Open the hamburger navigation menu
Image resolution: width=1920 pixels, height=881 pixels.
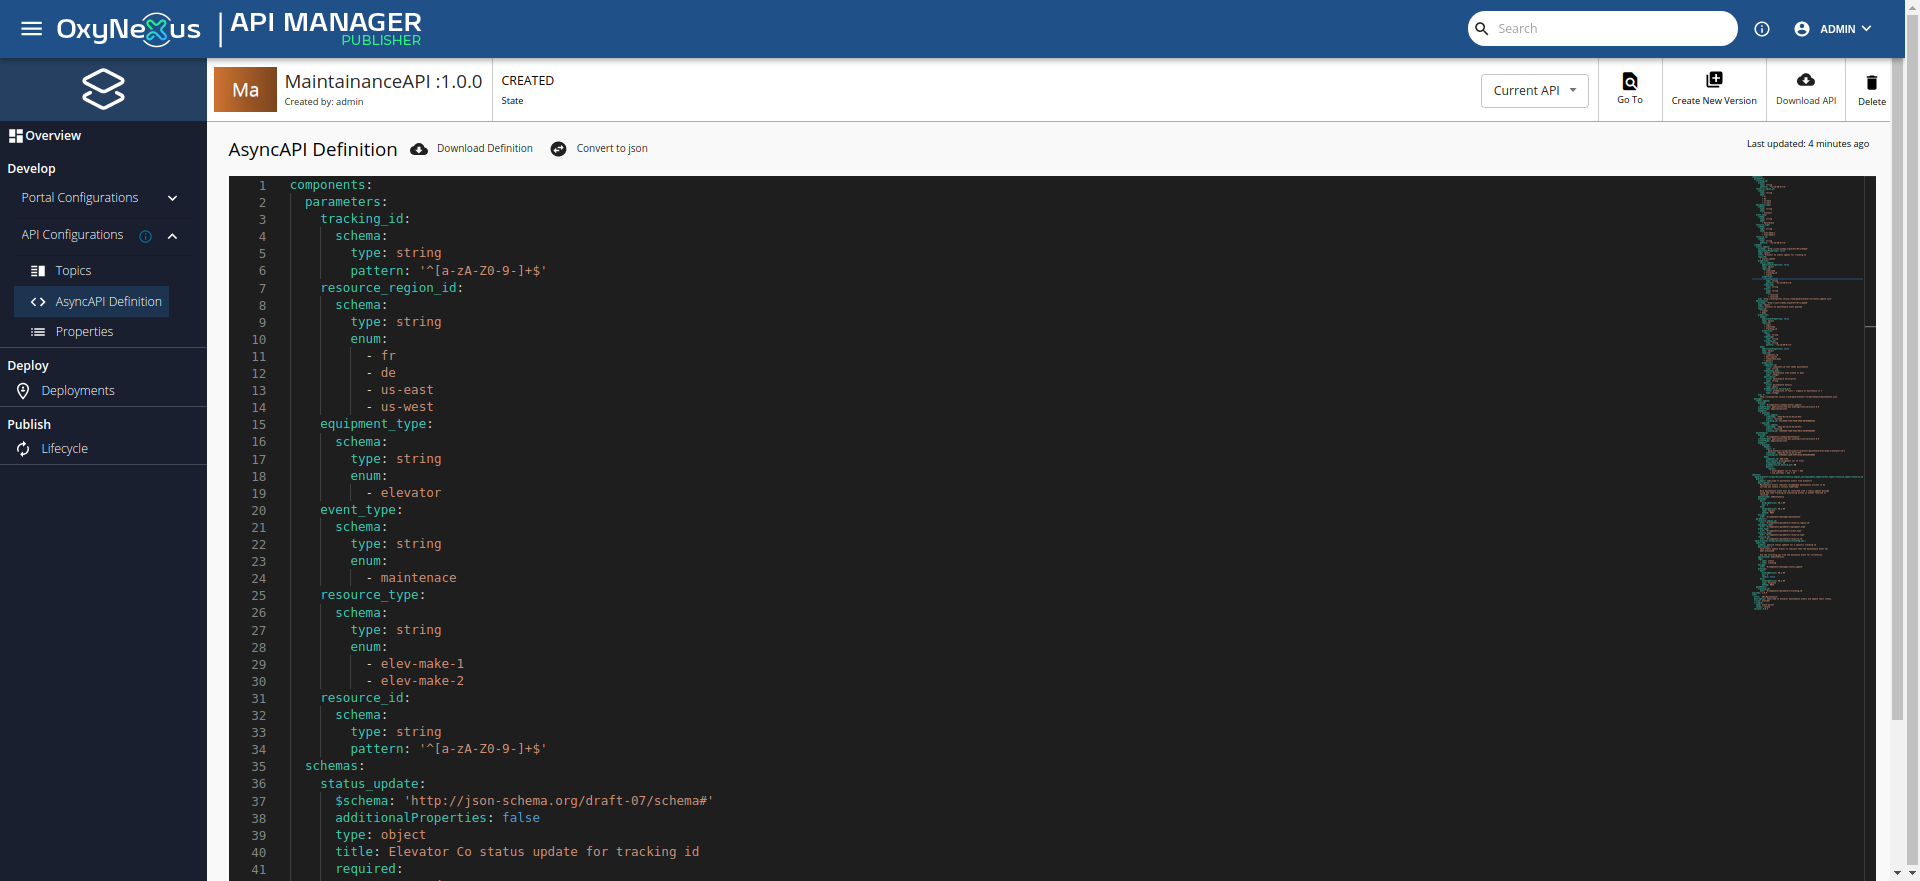(x=32, y=29)
